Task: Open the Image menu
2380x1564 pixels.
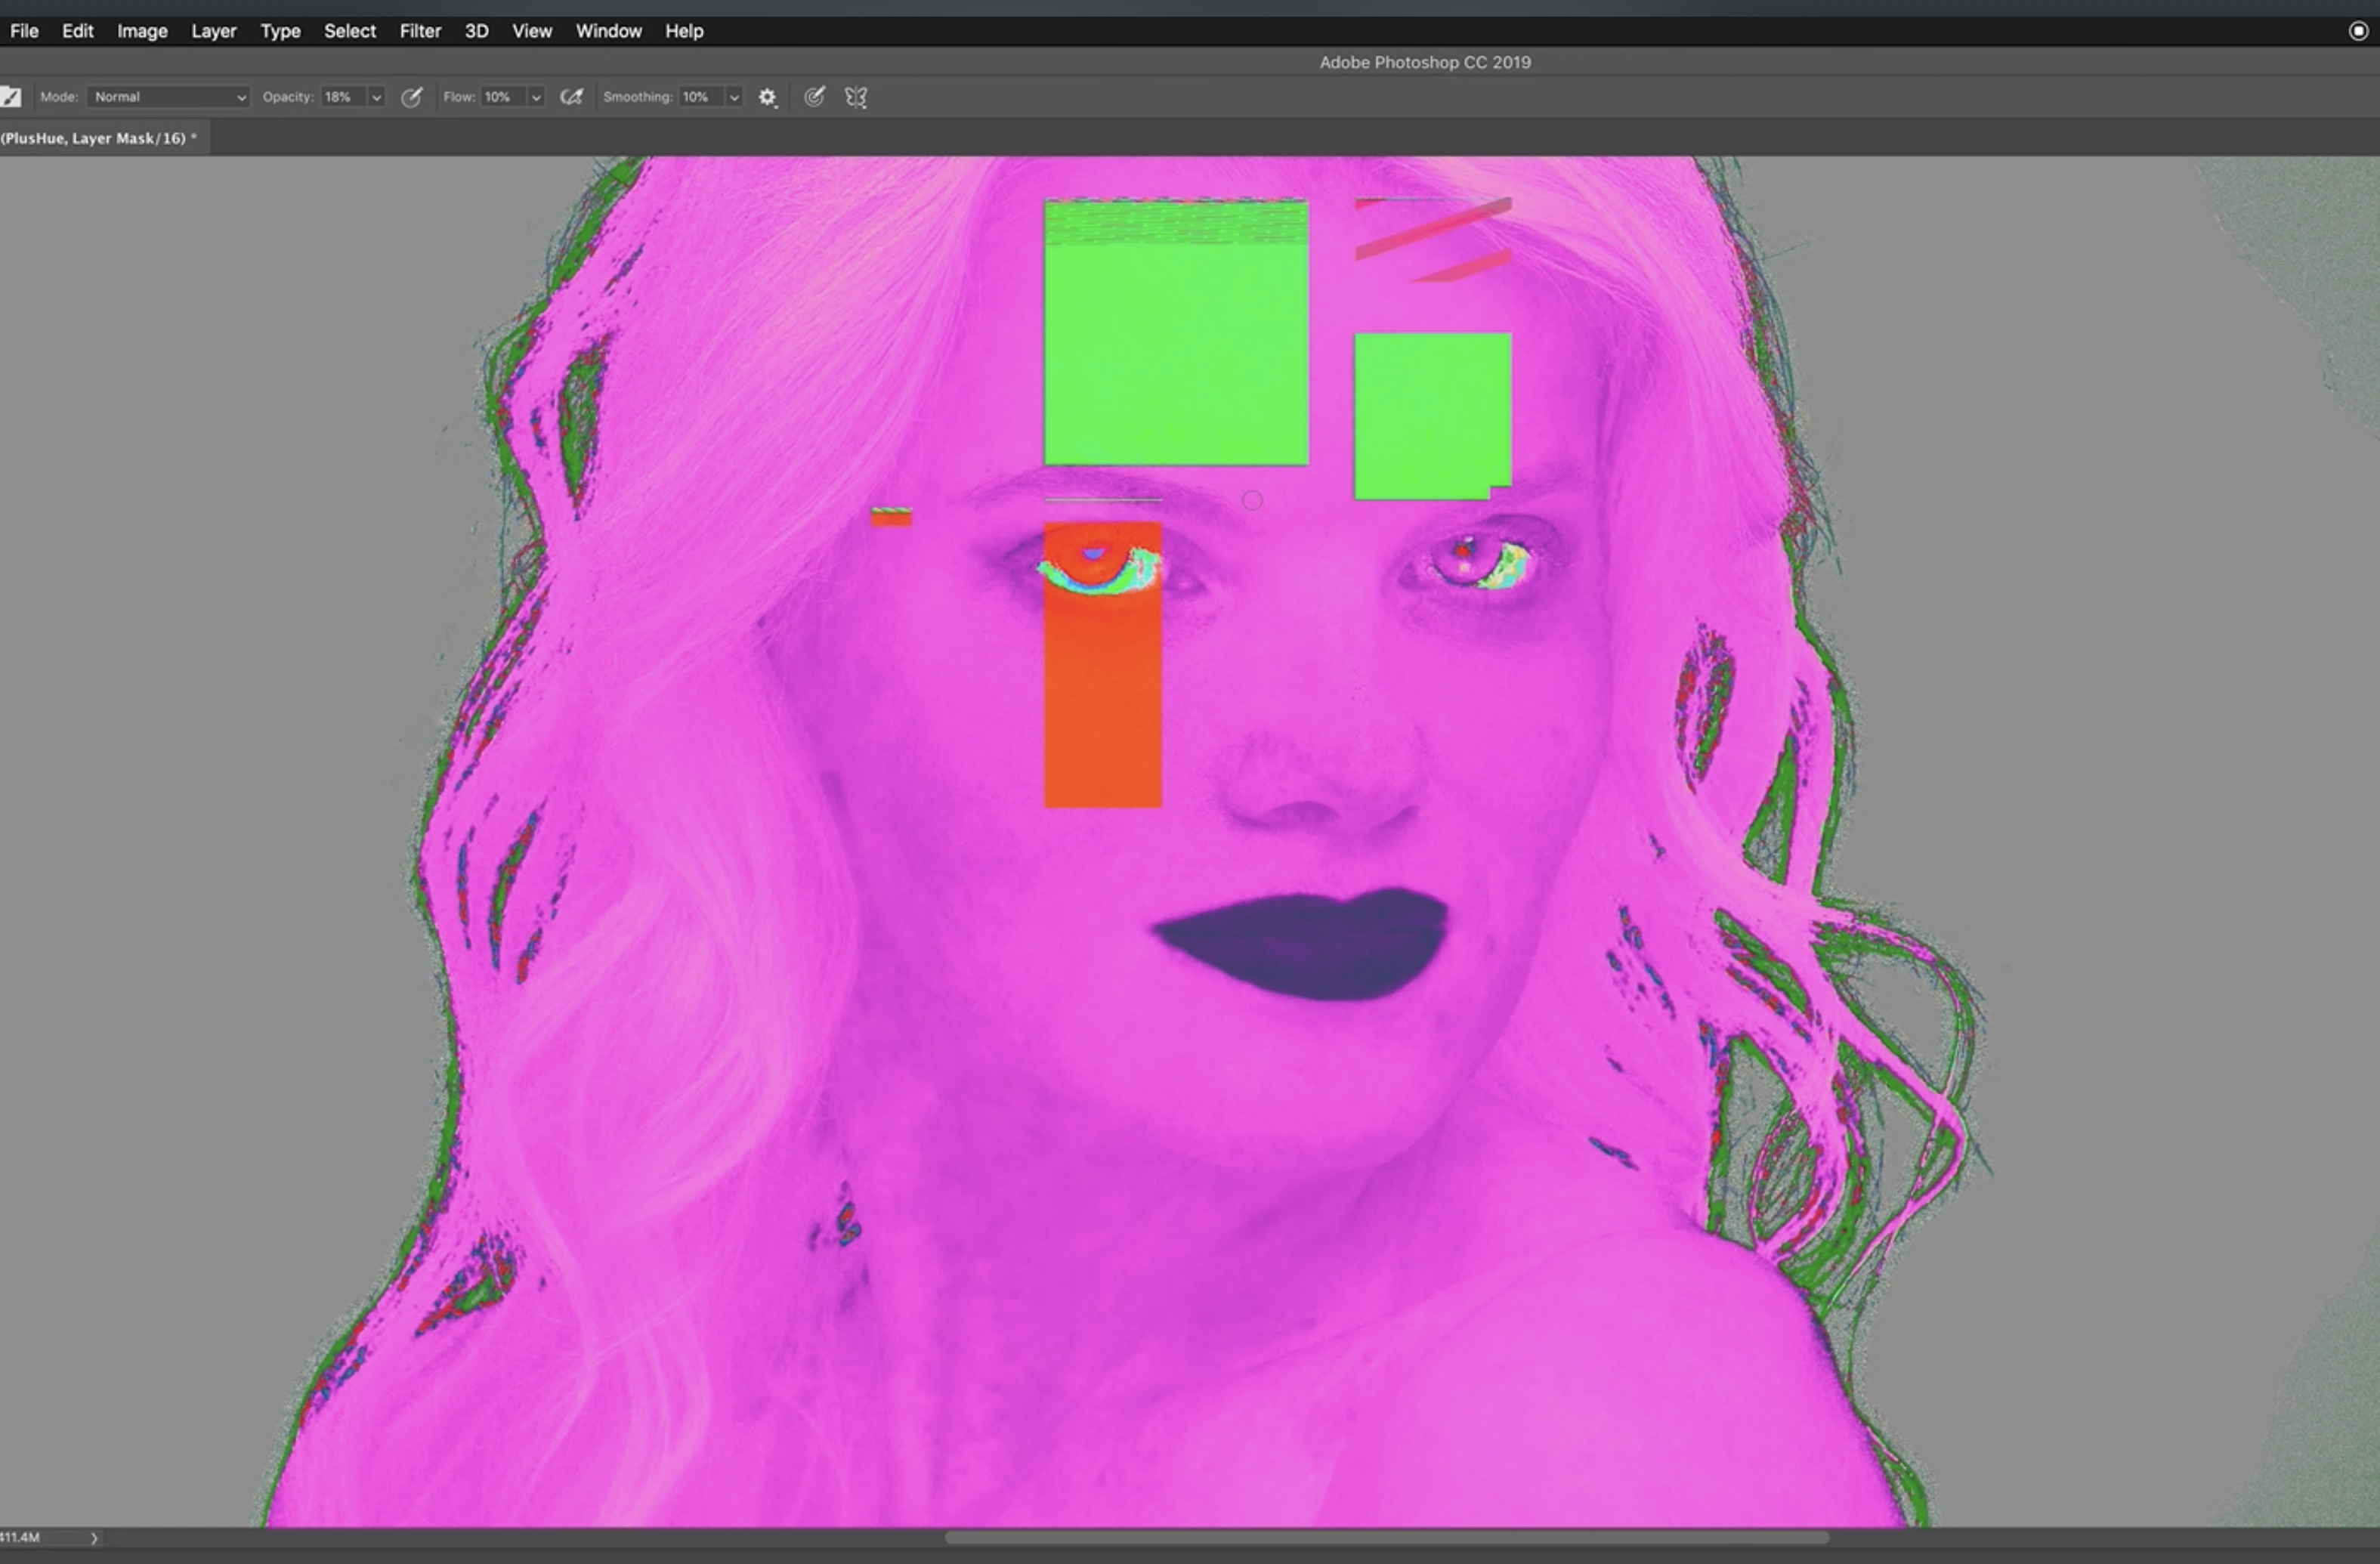Action: (x=142, y=31)
